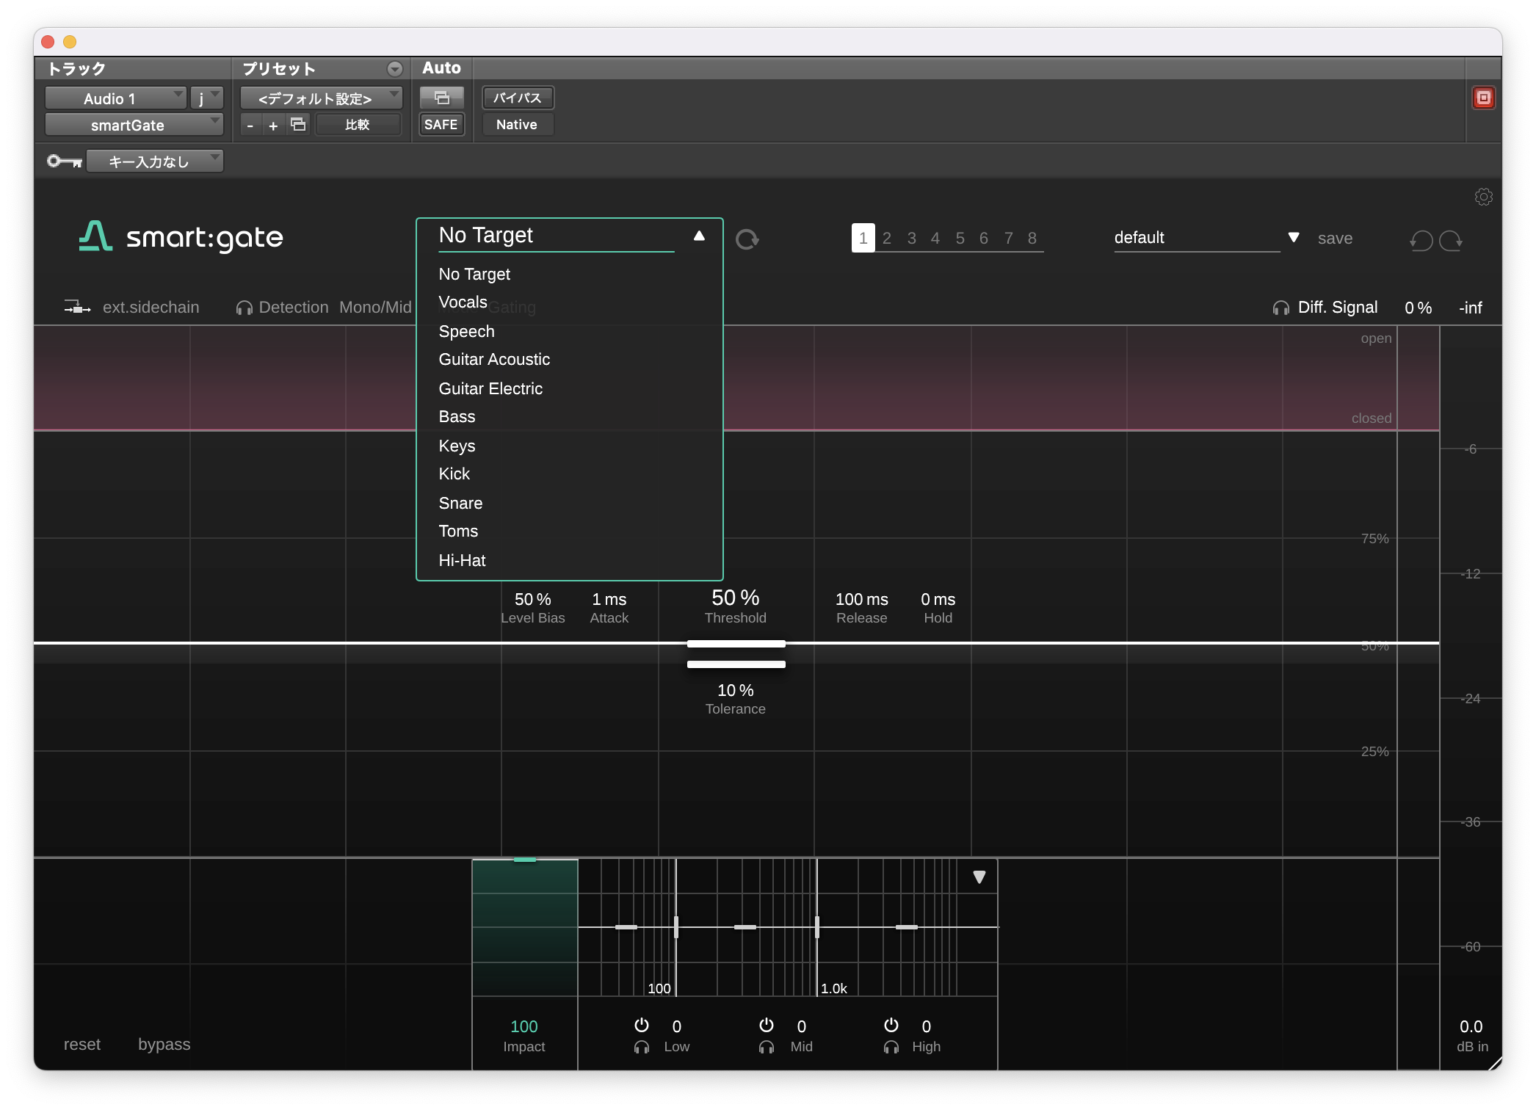Toggle the Mid band power button

766,1024
